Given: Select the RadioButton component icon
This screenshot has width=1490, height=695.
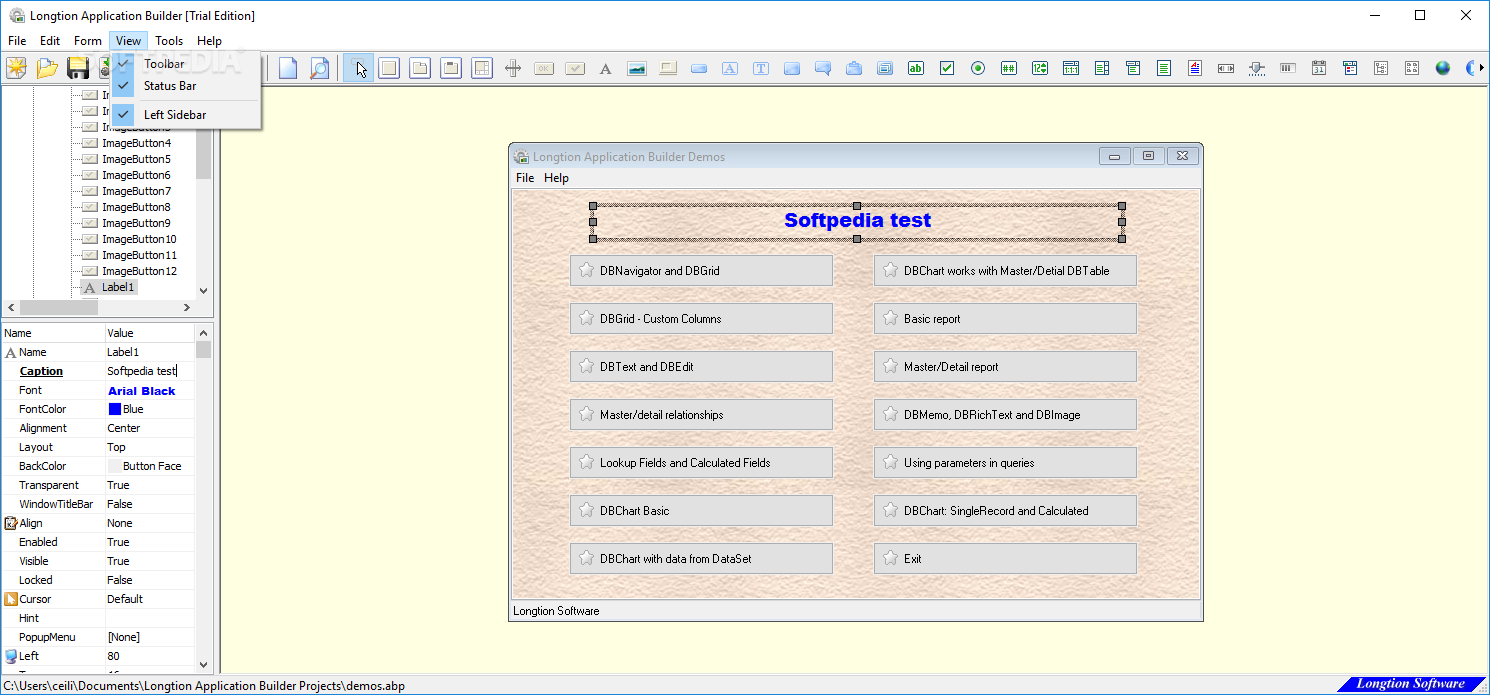Looking at the screenshot, I should pyautogui.click(x=978, y=68).
